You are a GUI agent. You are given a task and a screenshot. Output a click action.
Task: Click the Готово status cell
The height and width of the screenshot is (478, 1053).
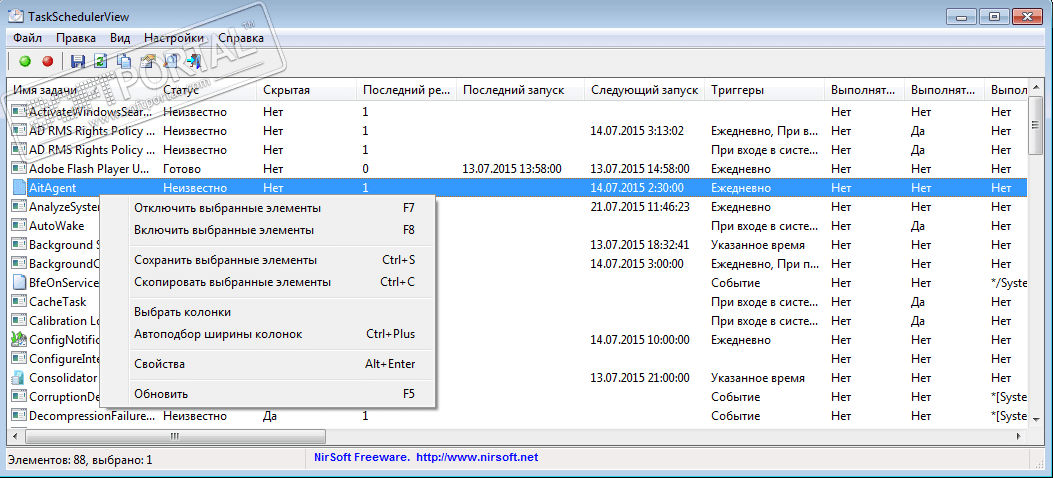pyautogui.click(x=181, y=169)
